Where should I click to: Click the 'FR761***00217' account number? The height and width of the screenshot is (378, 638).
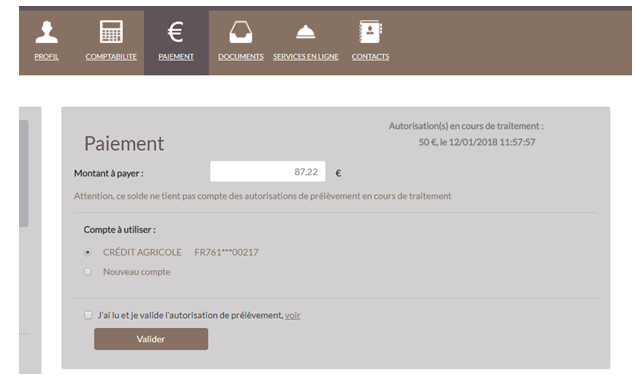[226, 252]
